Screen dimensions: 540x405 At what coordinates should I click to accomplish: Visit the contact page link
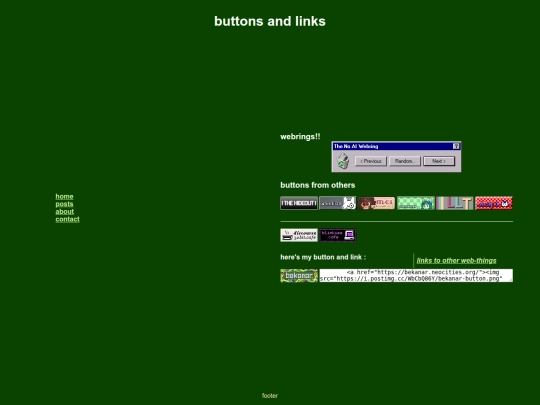[68, 219]
